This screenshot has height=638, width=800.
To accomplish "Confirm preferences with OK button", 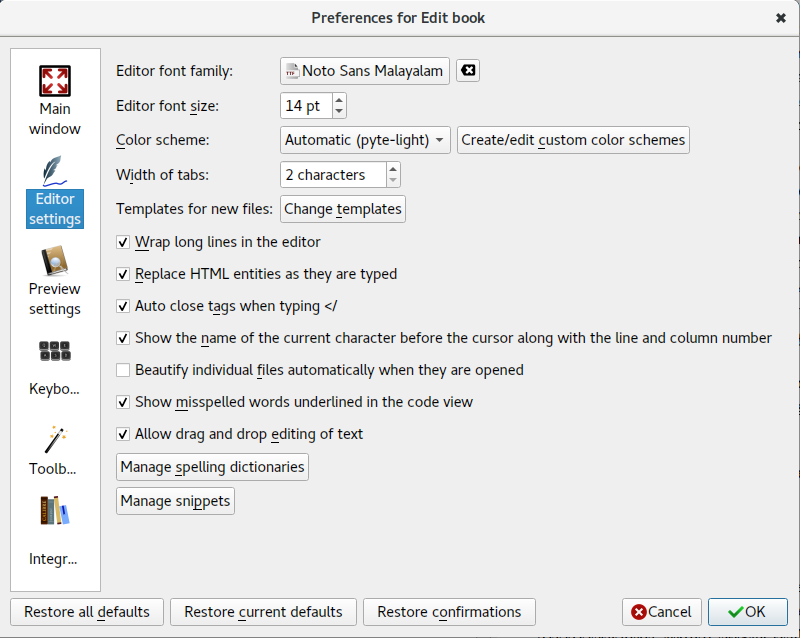I will pyautogui.click(x=747, y=612).
